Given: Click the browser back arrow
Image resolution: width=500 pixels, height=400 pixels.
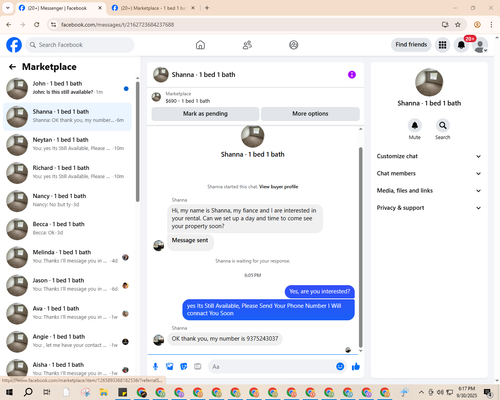Looking at the screenshot, I should [x=9, y=25].
